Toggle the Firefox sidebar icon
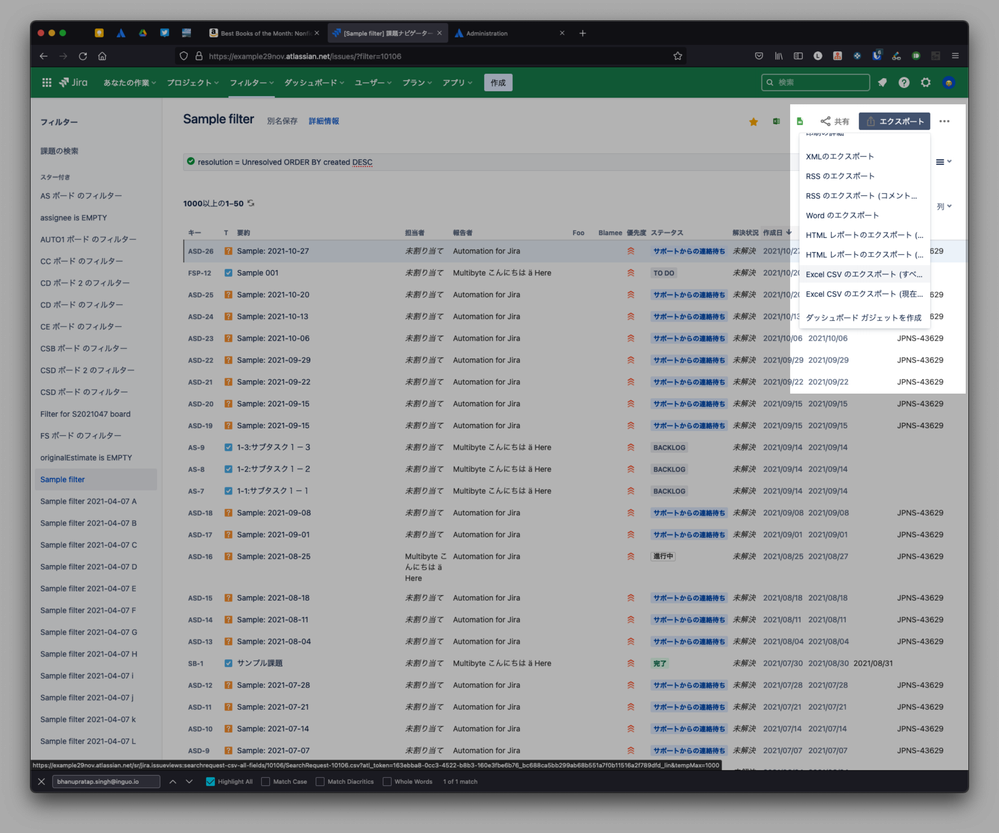Viewport: 999px width, 833px height. 798,56
